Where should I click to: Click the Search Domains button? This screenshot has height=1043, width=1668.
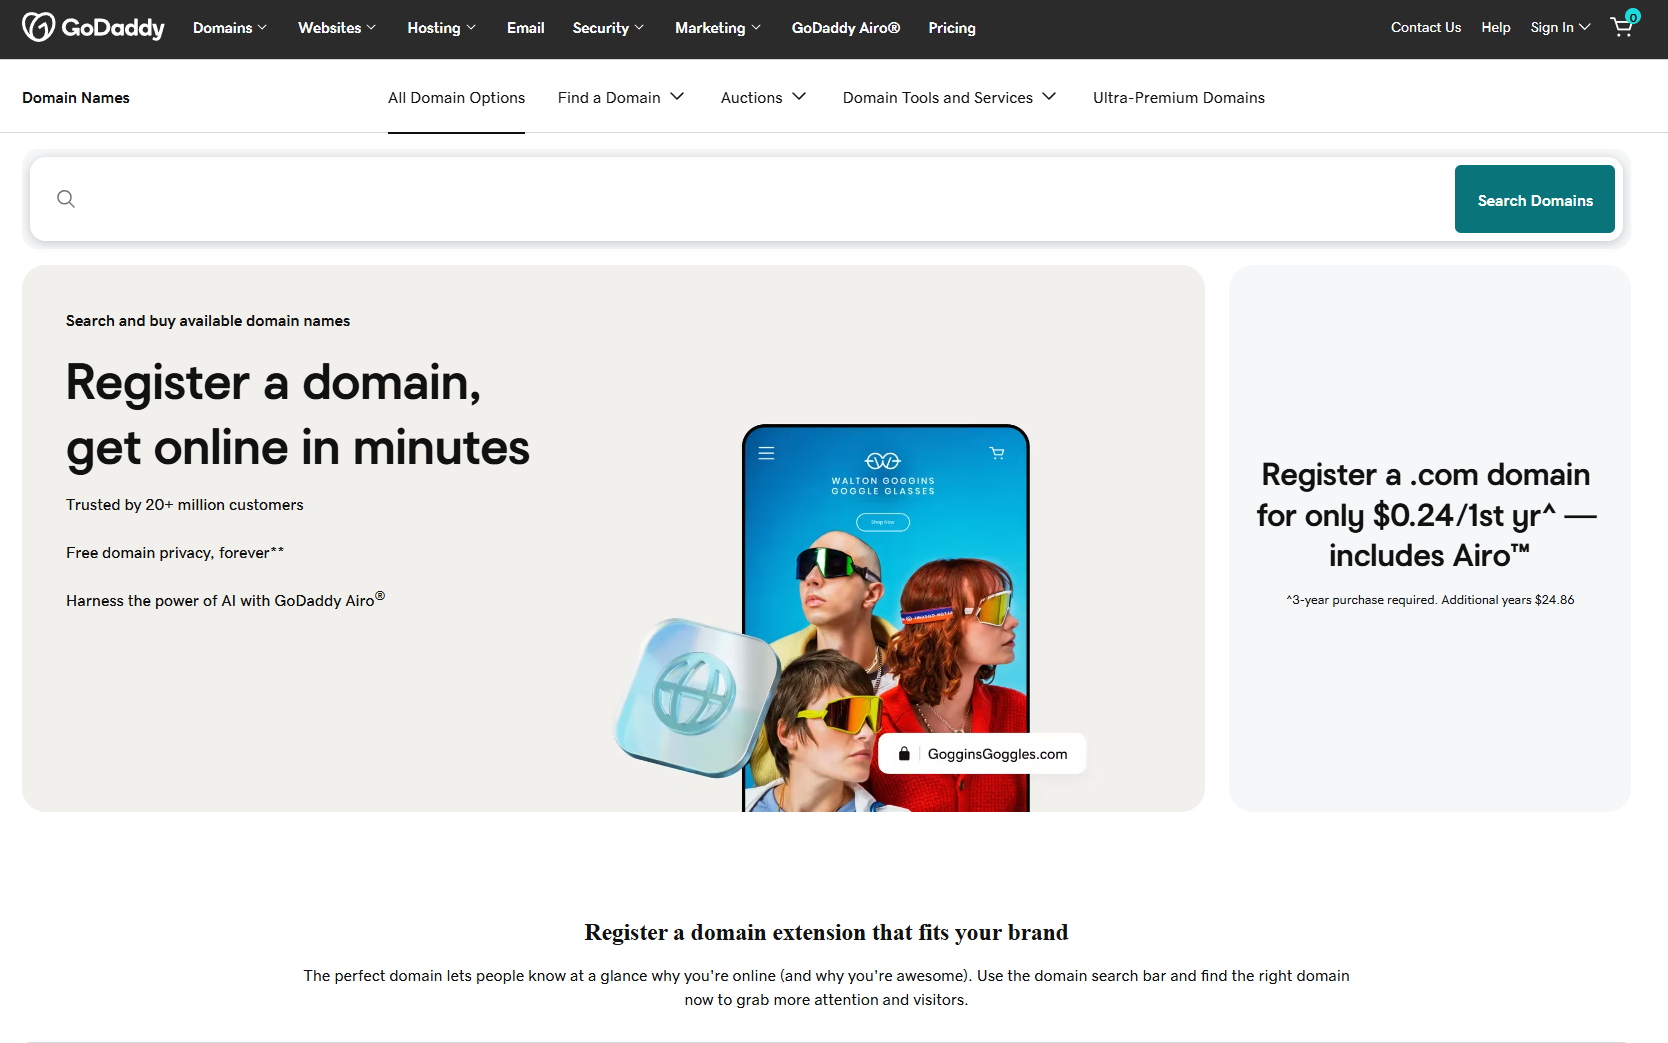[1534, 199]
